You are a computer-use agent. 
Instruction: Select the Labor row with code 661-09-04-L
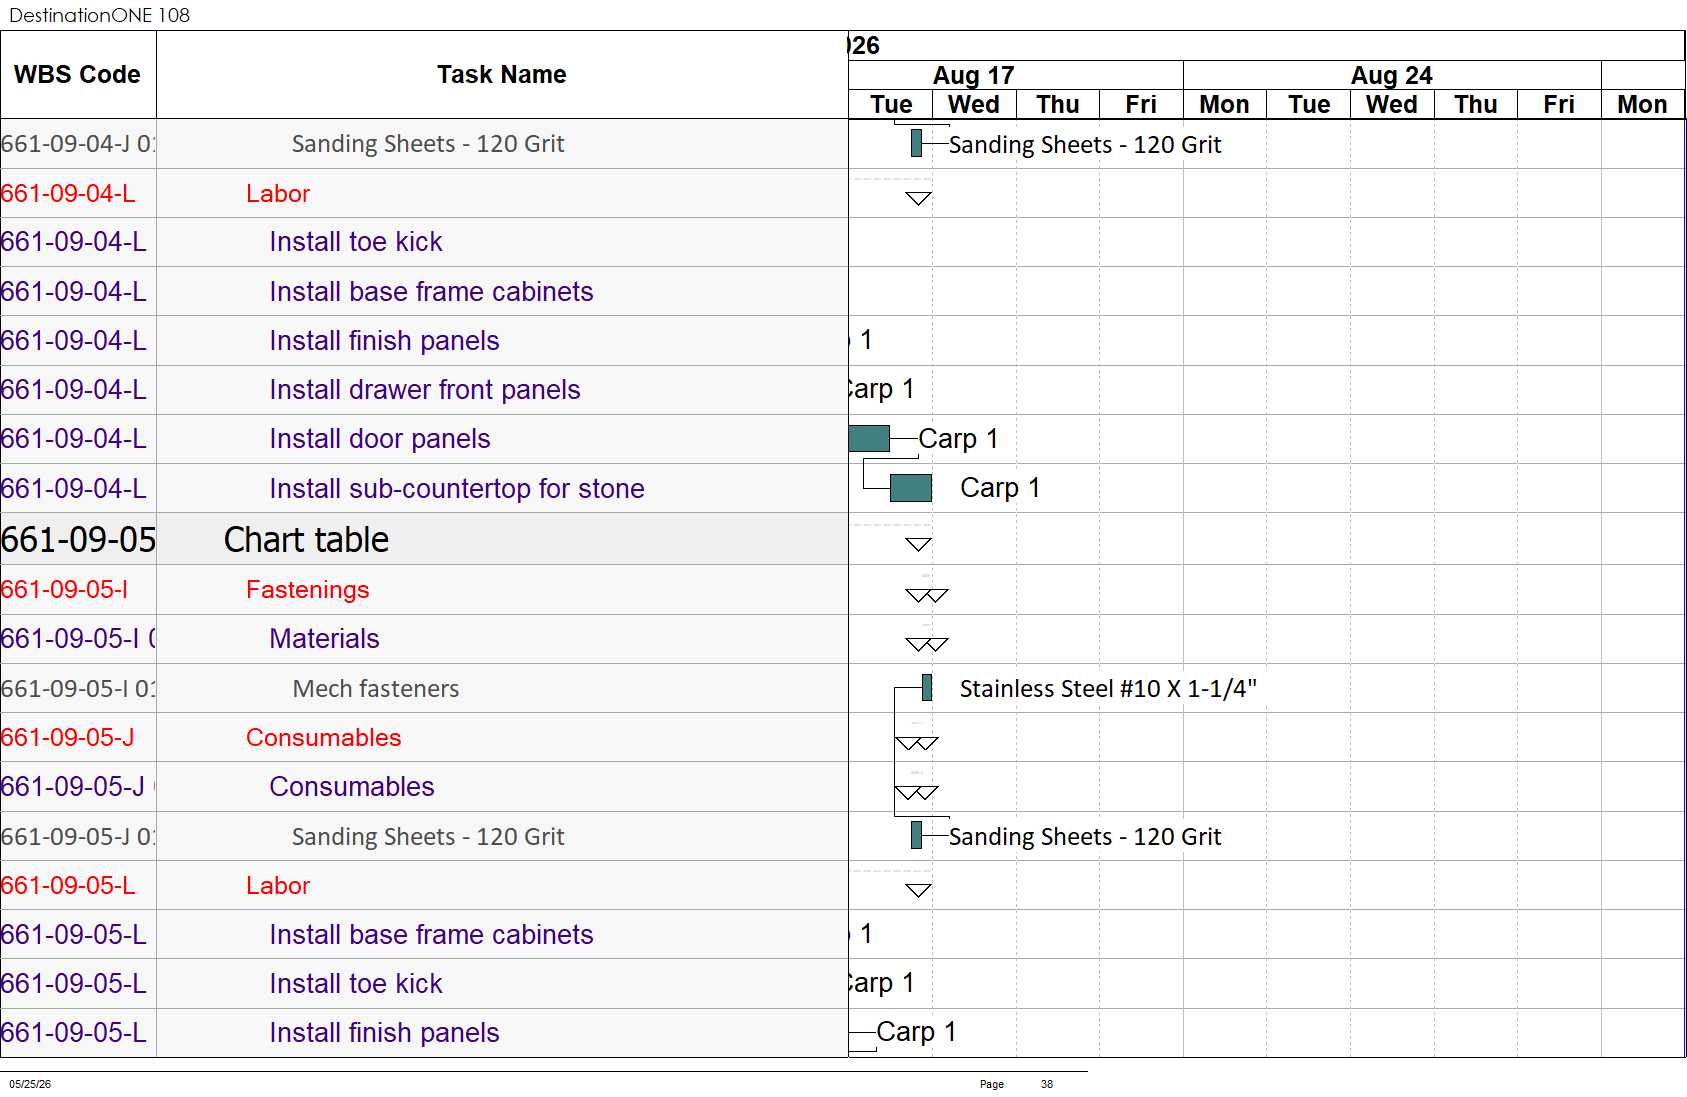424,193
